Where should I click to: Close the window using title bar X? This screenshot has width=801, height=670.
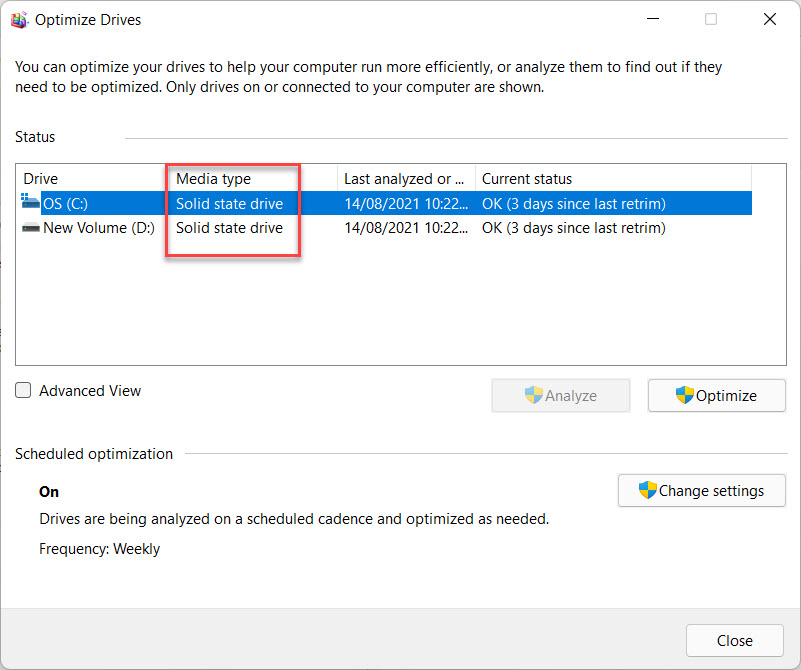(769, 20)
